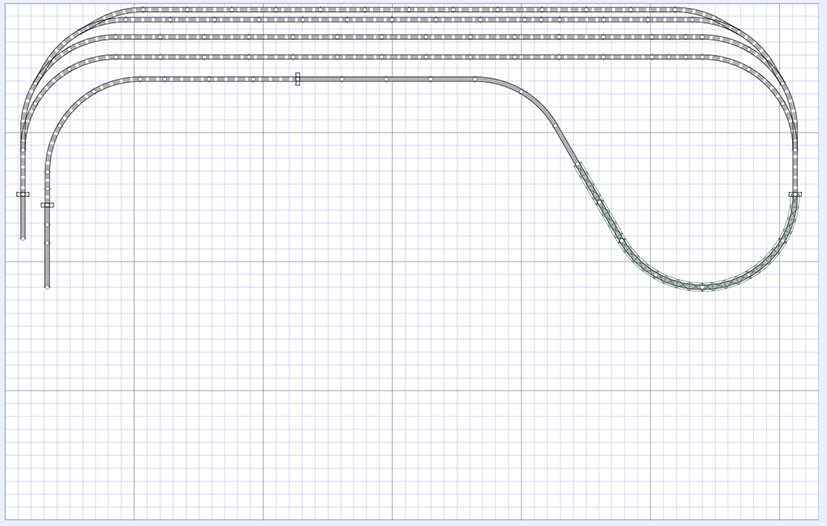Select the lowest point of the highlighted bottom curve
The width and height of the screenshot is (827, 526).
click(703, 287)
